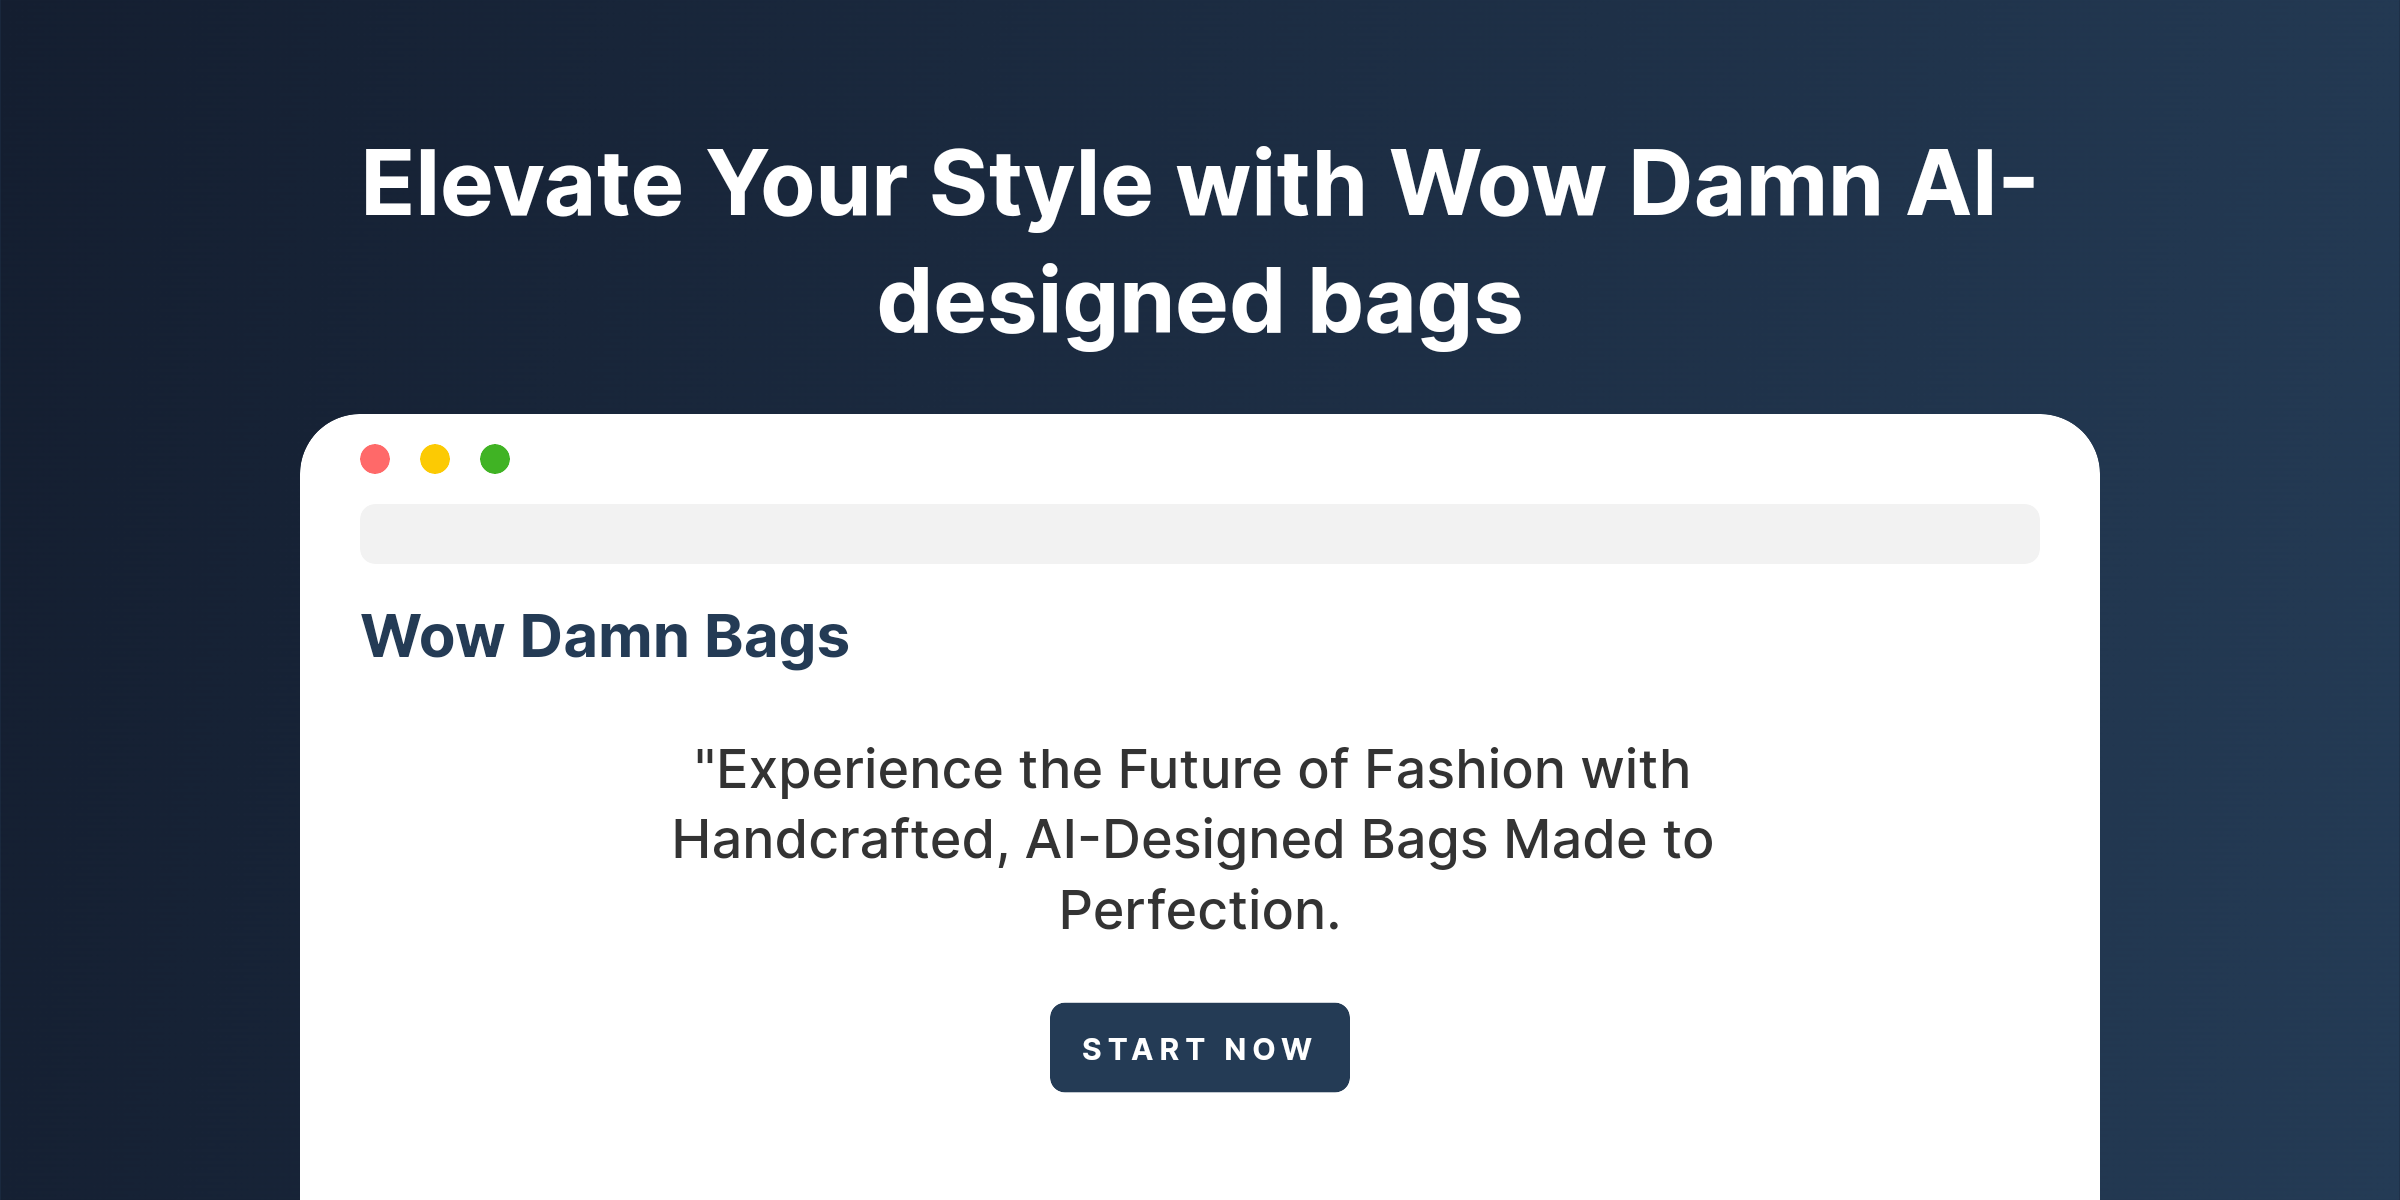Click the word 'Fashion' in the quote

[1464, 770]
